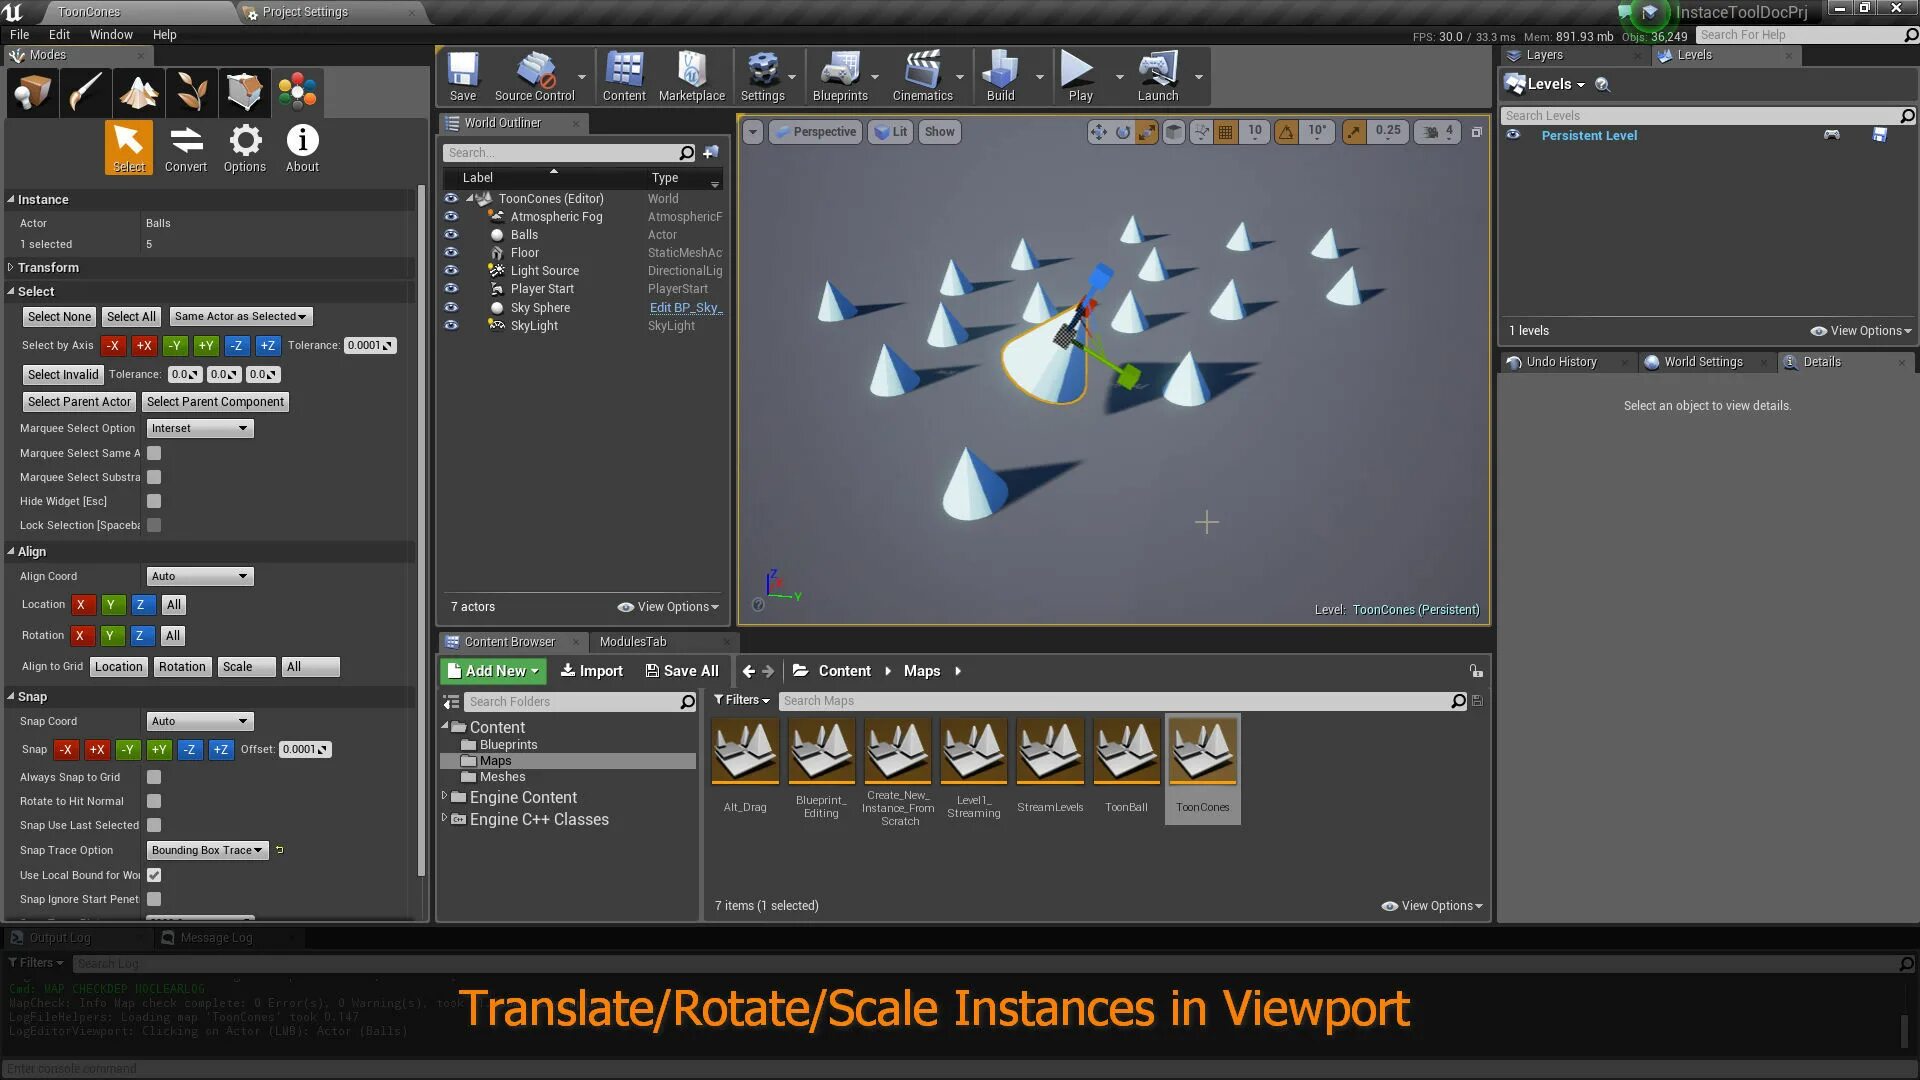Hide the Sky Sphere actor visibility
Viewport: 1920px width, 1080px height.
click(x=451, y=307)
